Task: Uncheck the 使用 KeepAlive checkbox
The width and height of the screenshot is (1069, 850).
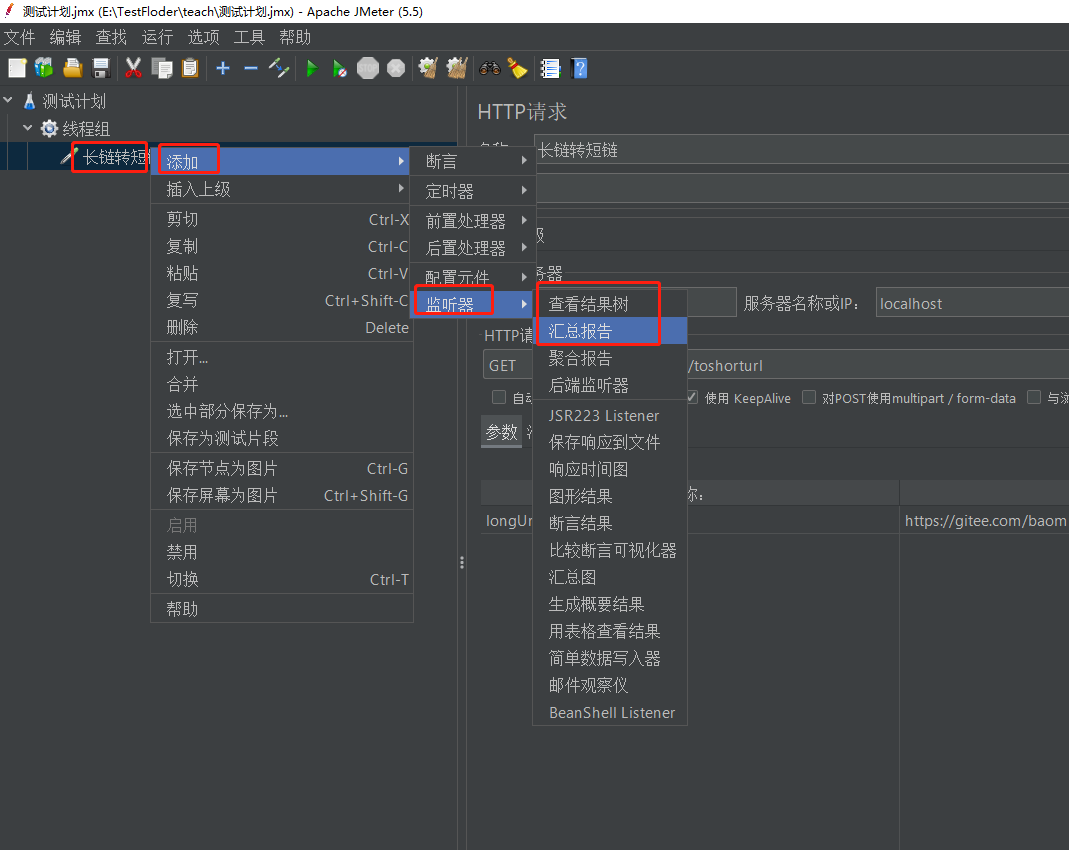Action: point(692,398)
